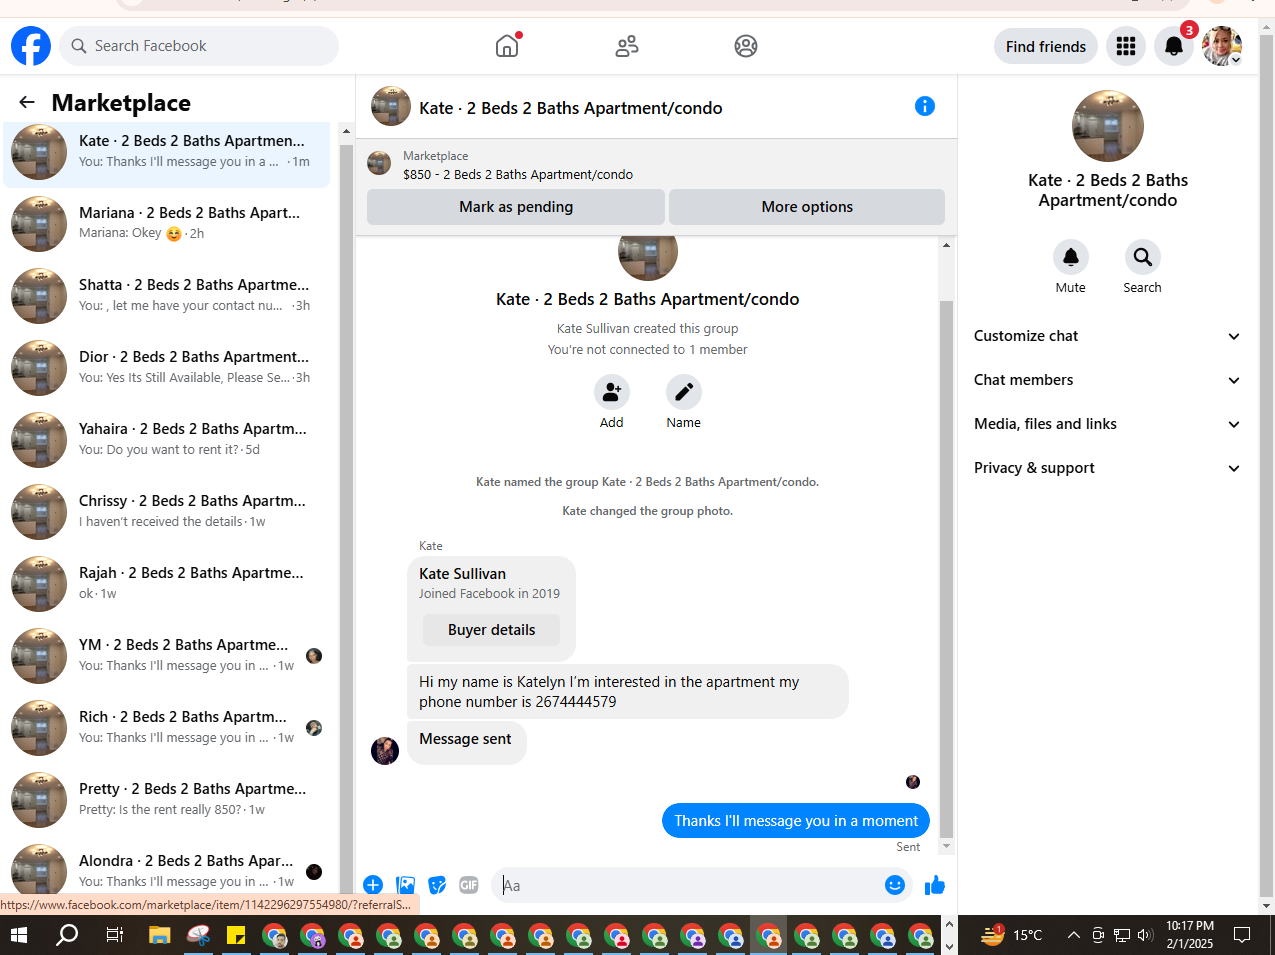Image resolution: width=1275 pixels, height=955 pixels.
Task: Show hidden system tray icons chevron
Action: pyautogui.click(x=1074, y=935)
